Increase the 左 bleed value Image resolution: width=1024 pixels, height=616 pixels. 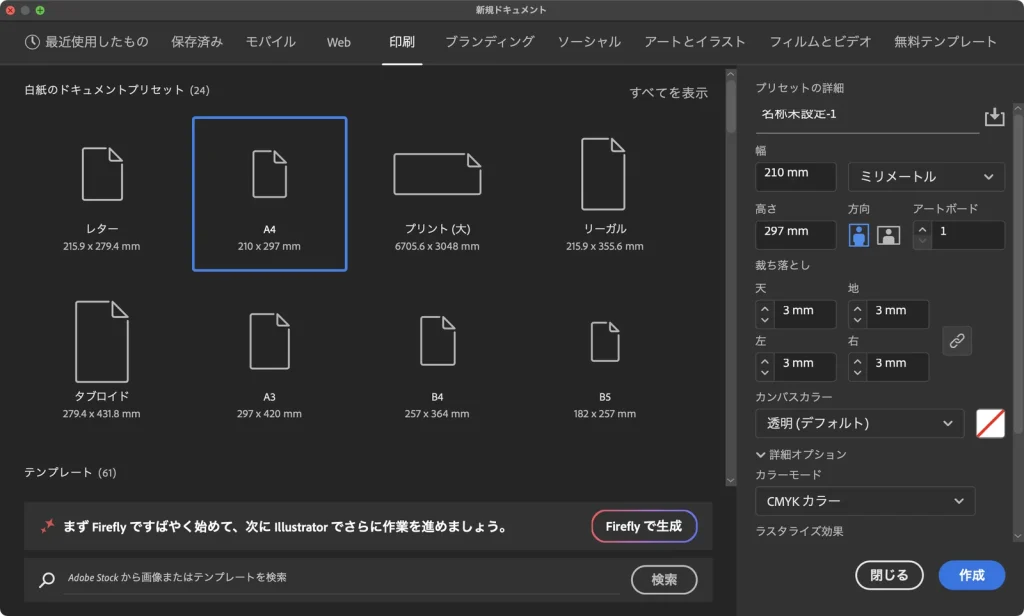[x=765, y=361]
